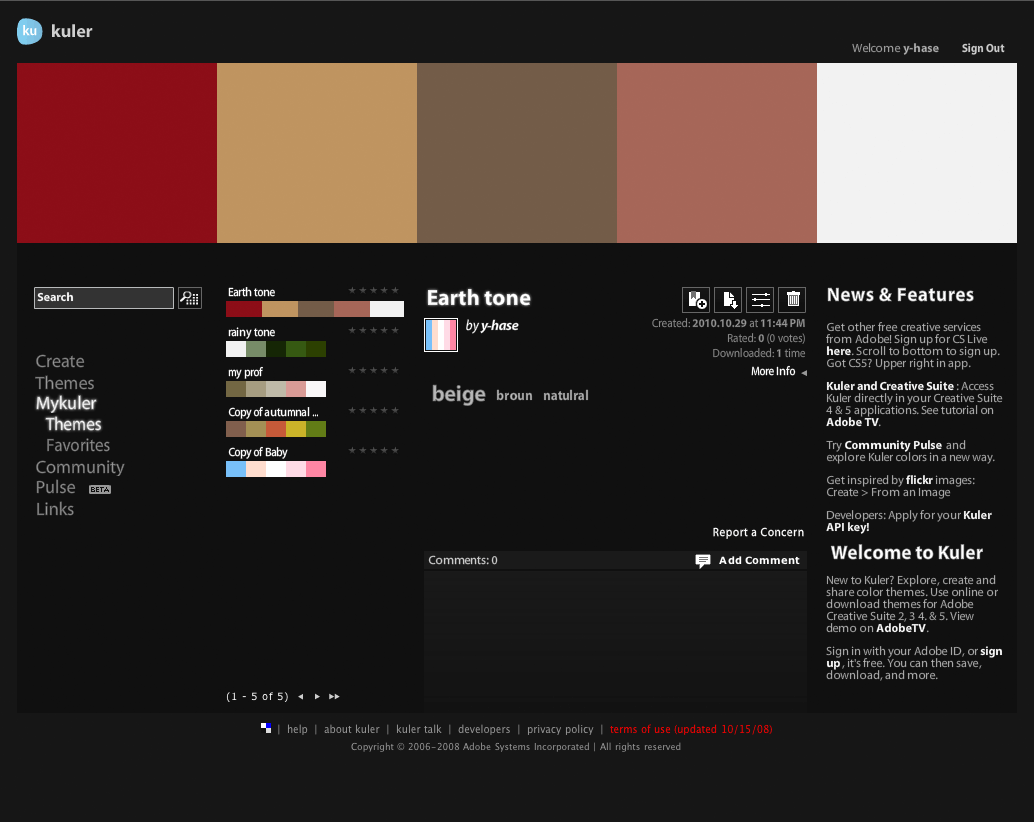The height and width of the screenshot is (822, 1034).
Task: Open the about kuler footer link
Action: point(351,729)
